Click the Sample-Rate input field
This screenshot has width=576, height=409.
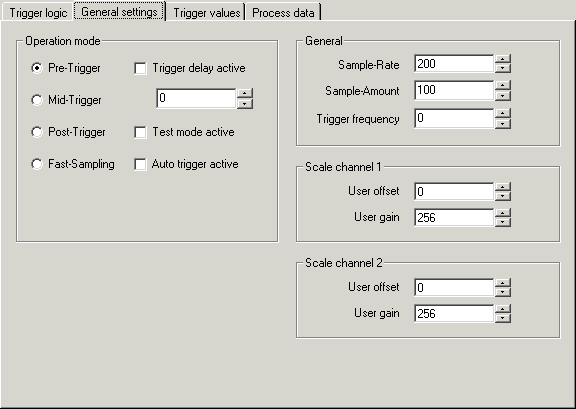(x=454, y=64)
